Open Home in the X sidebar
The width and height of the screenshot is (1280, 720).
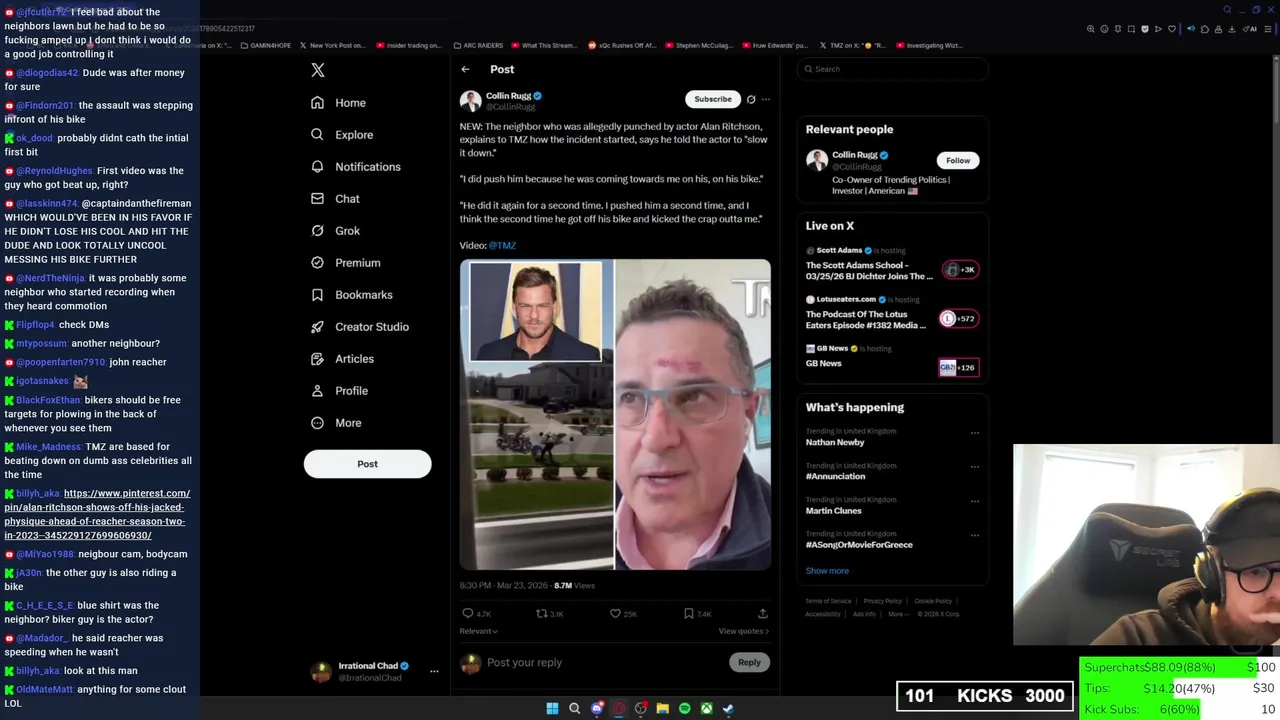pos(338,103)
